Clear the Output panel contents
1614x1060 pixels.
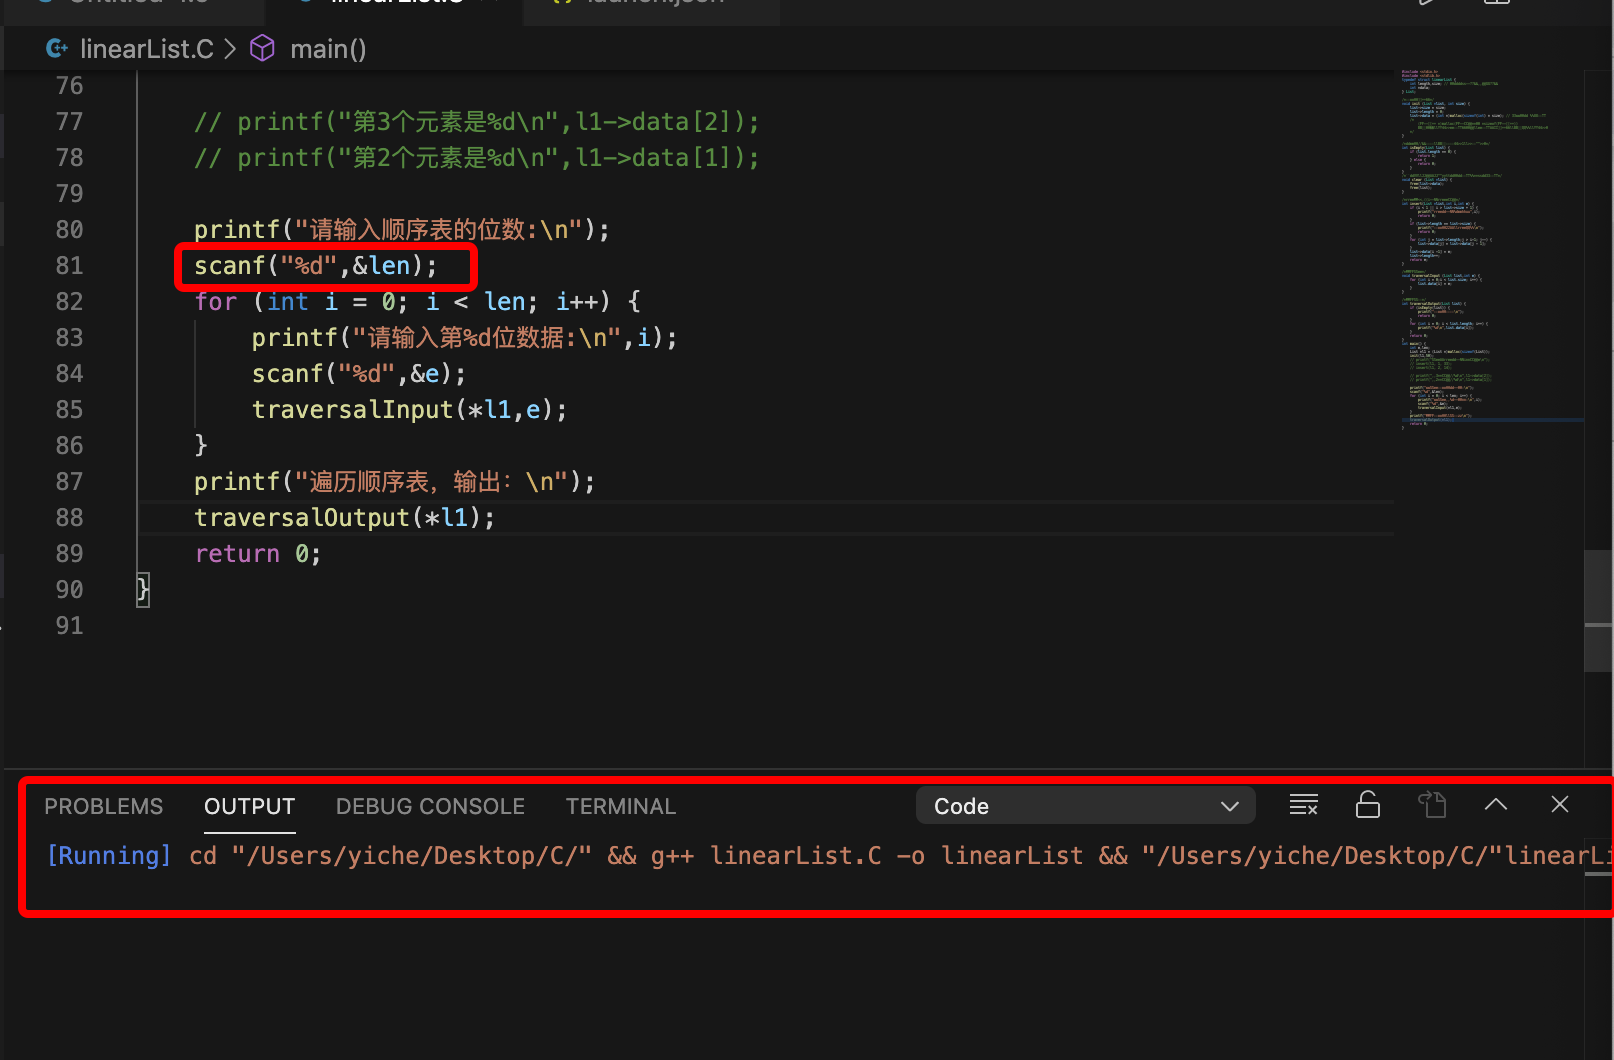[x=1303, y=804]
